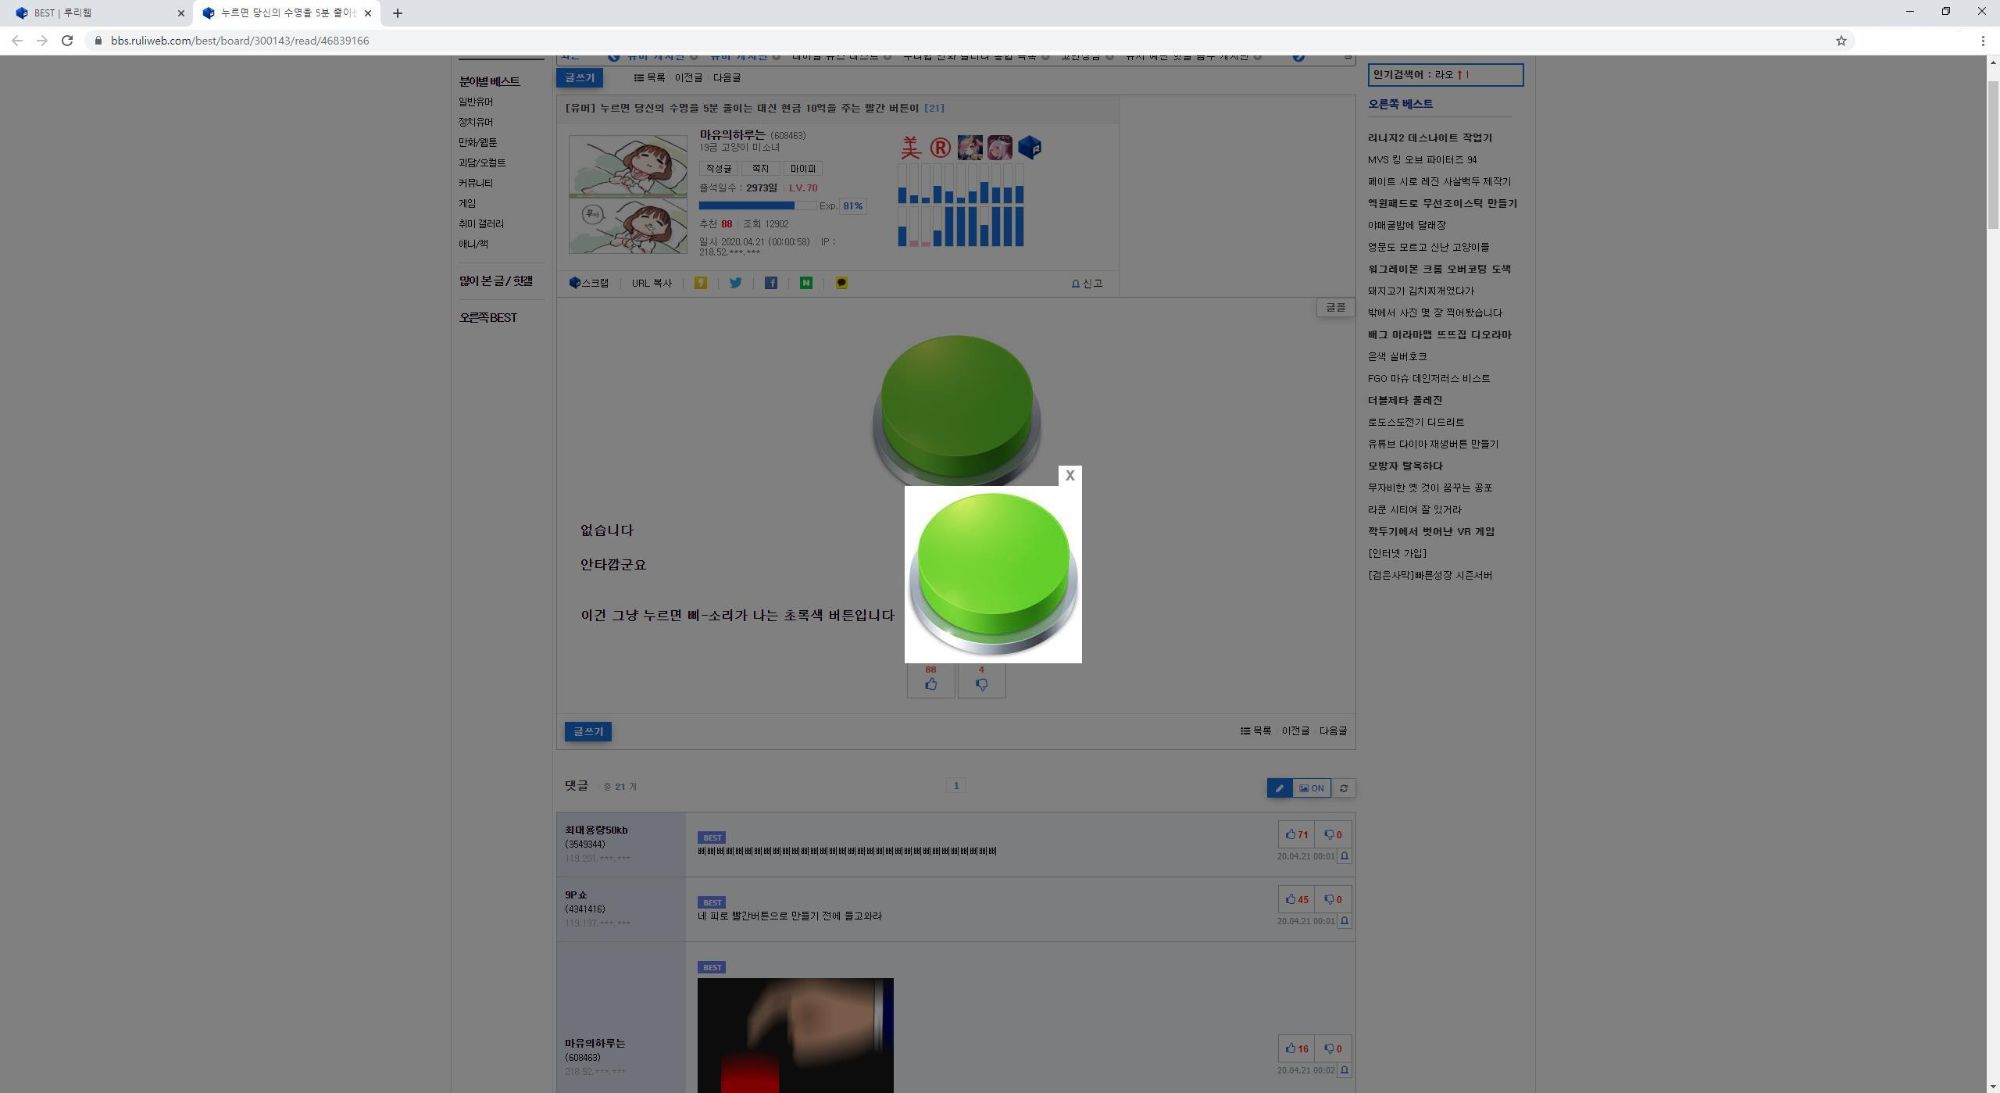The height and width of the screenshot is (1093, 2000).
Task: Share post via KakaoTalk icon
Action: (841, 283)
